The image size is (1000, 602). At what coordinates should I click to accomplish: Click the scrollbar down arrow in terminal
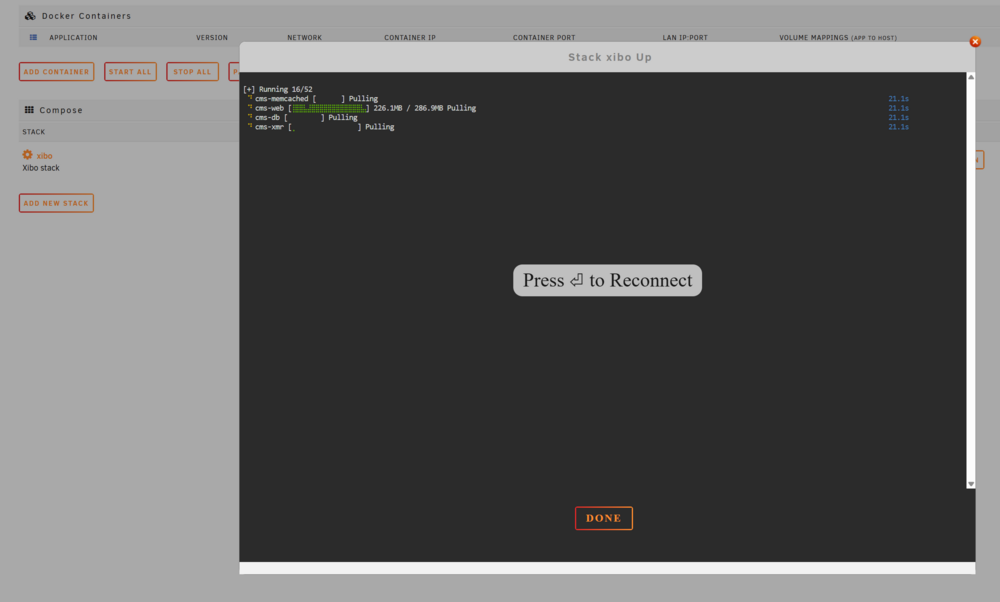tap(971, 484)
